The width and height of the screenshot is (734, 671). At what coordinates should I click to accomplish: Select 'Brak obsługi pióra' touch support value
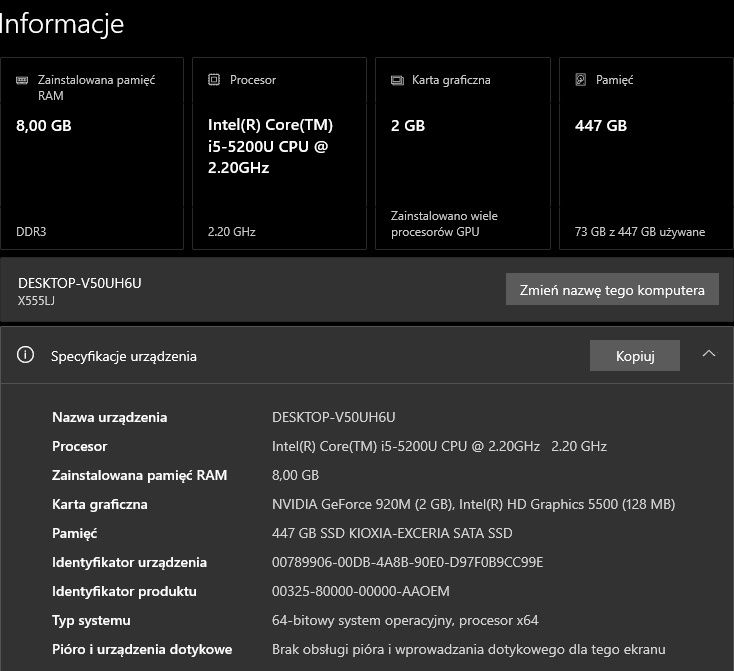pyautogui.click(x=469, y=649)
